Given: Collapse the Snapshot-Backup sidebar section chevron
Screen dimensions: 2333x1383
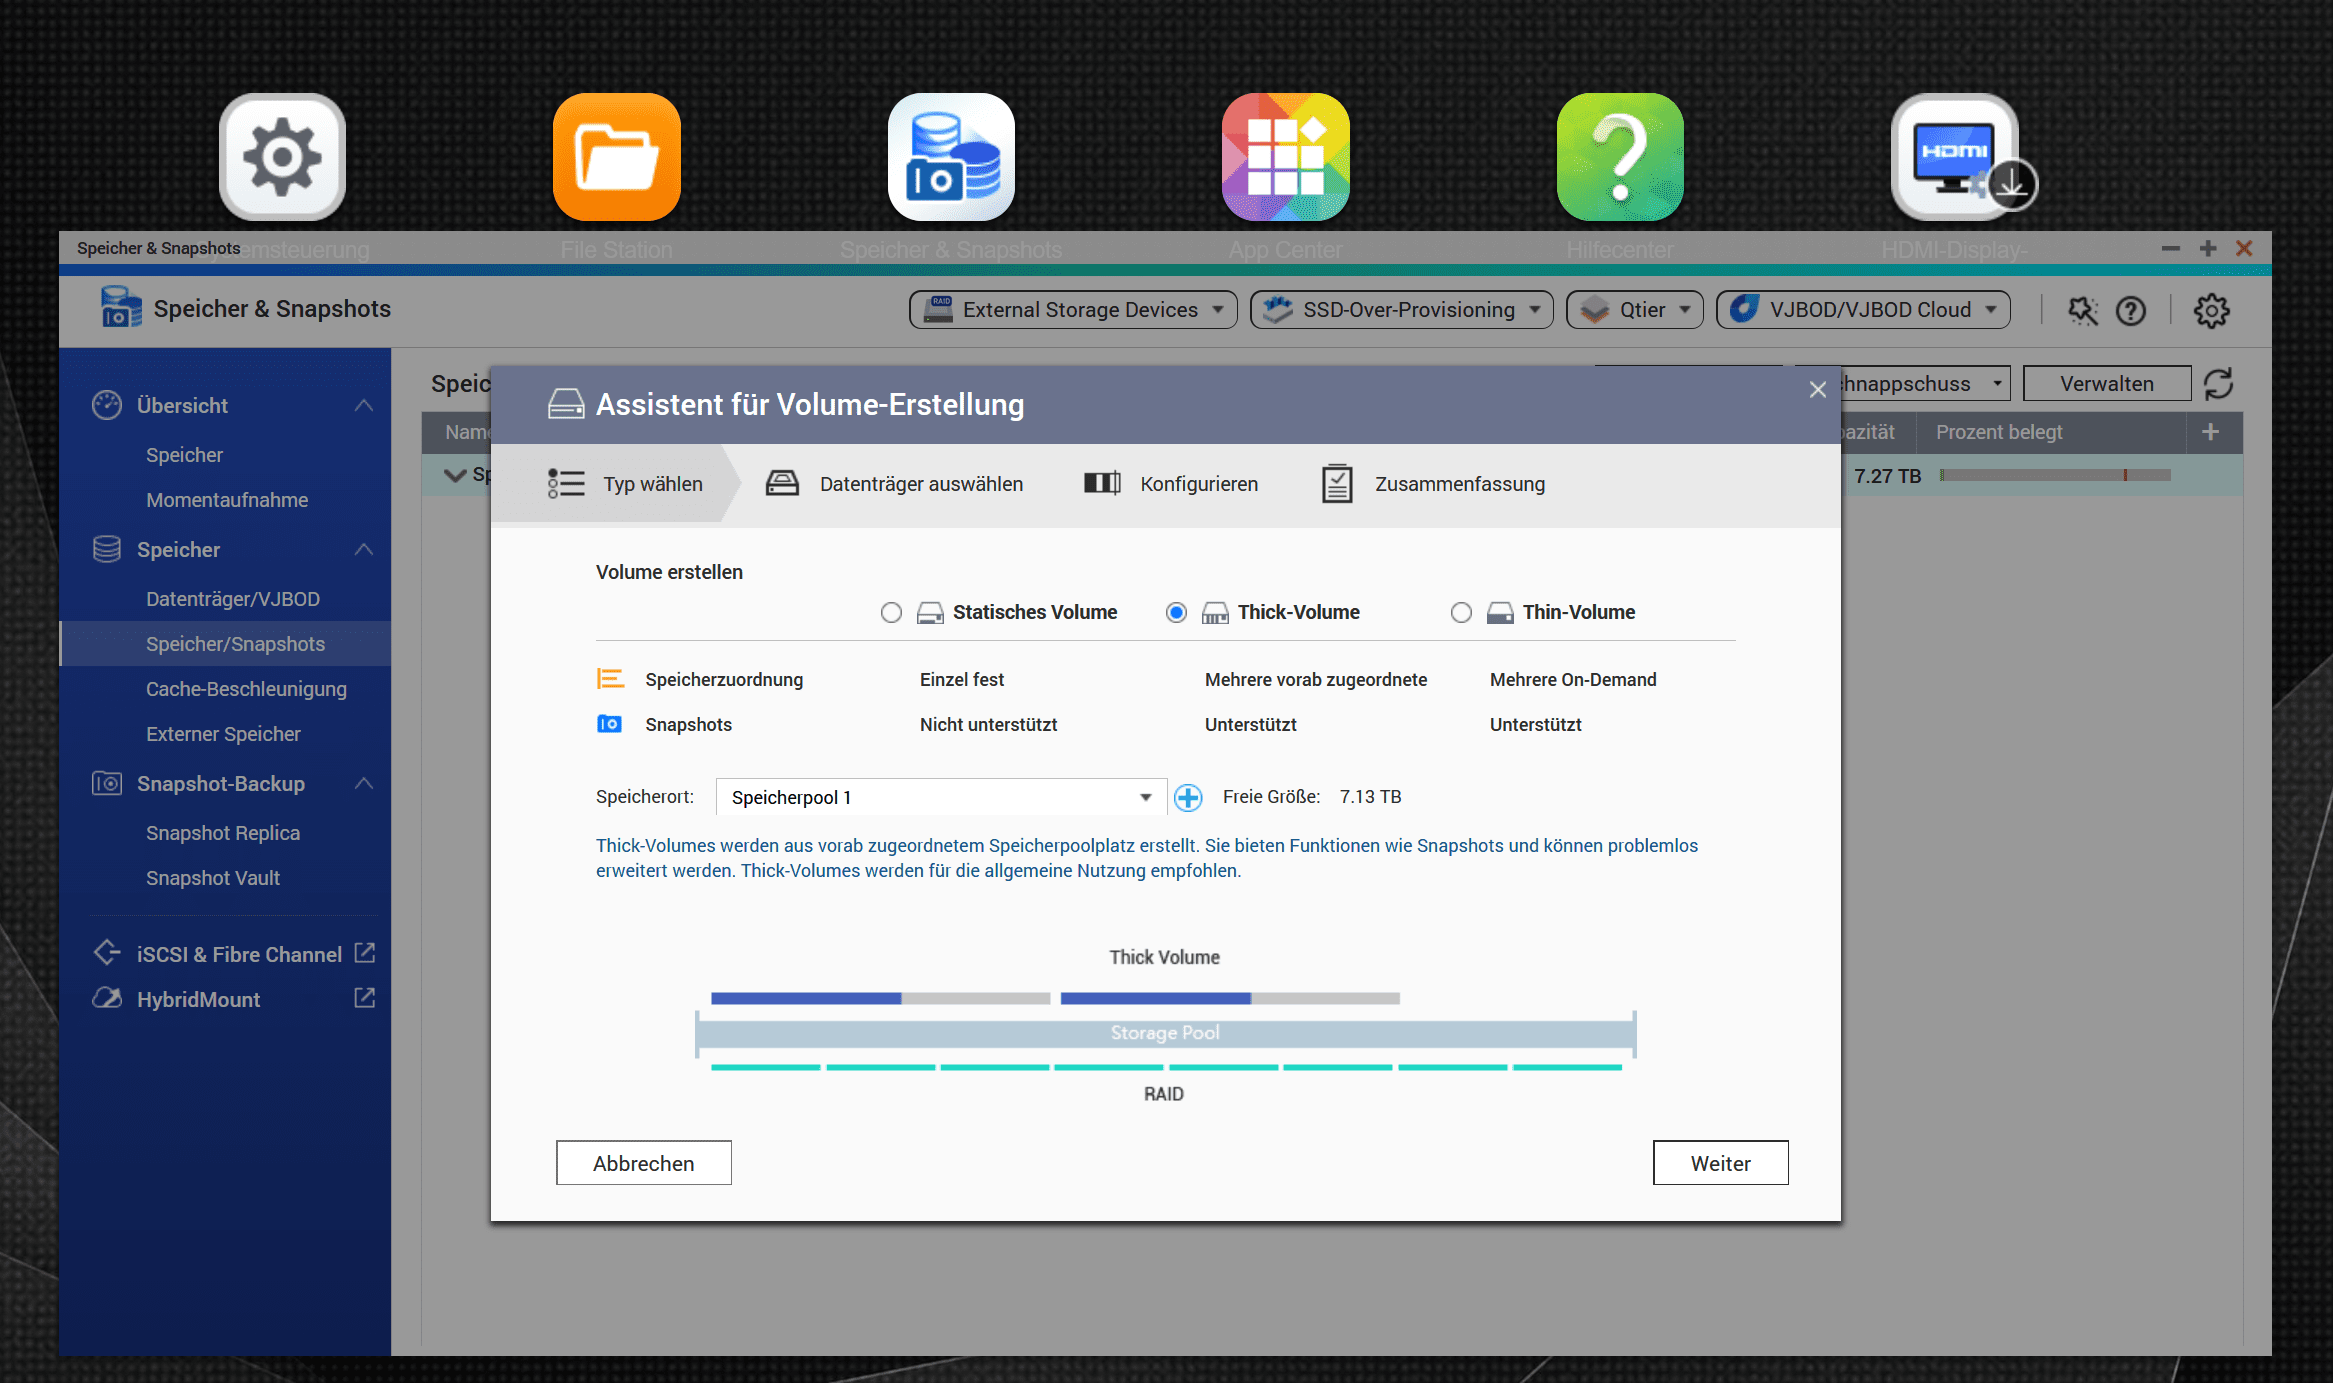Looking at the screenshot, I should click(x=364, y=783).
